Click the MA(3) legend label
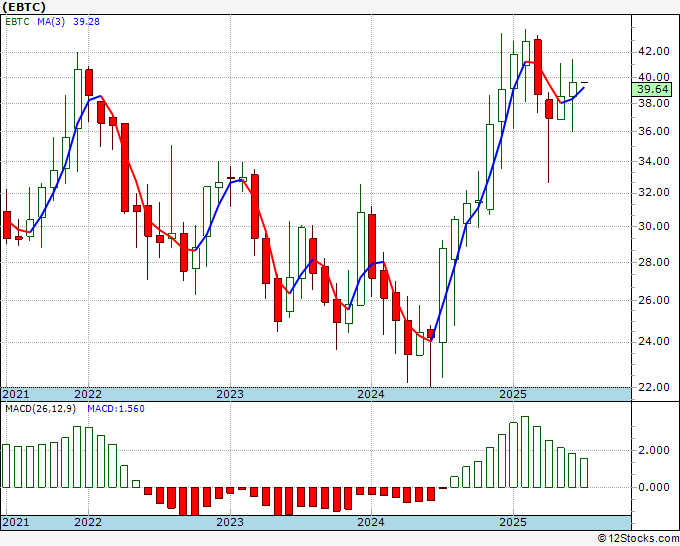 tap(51, 21)
